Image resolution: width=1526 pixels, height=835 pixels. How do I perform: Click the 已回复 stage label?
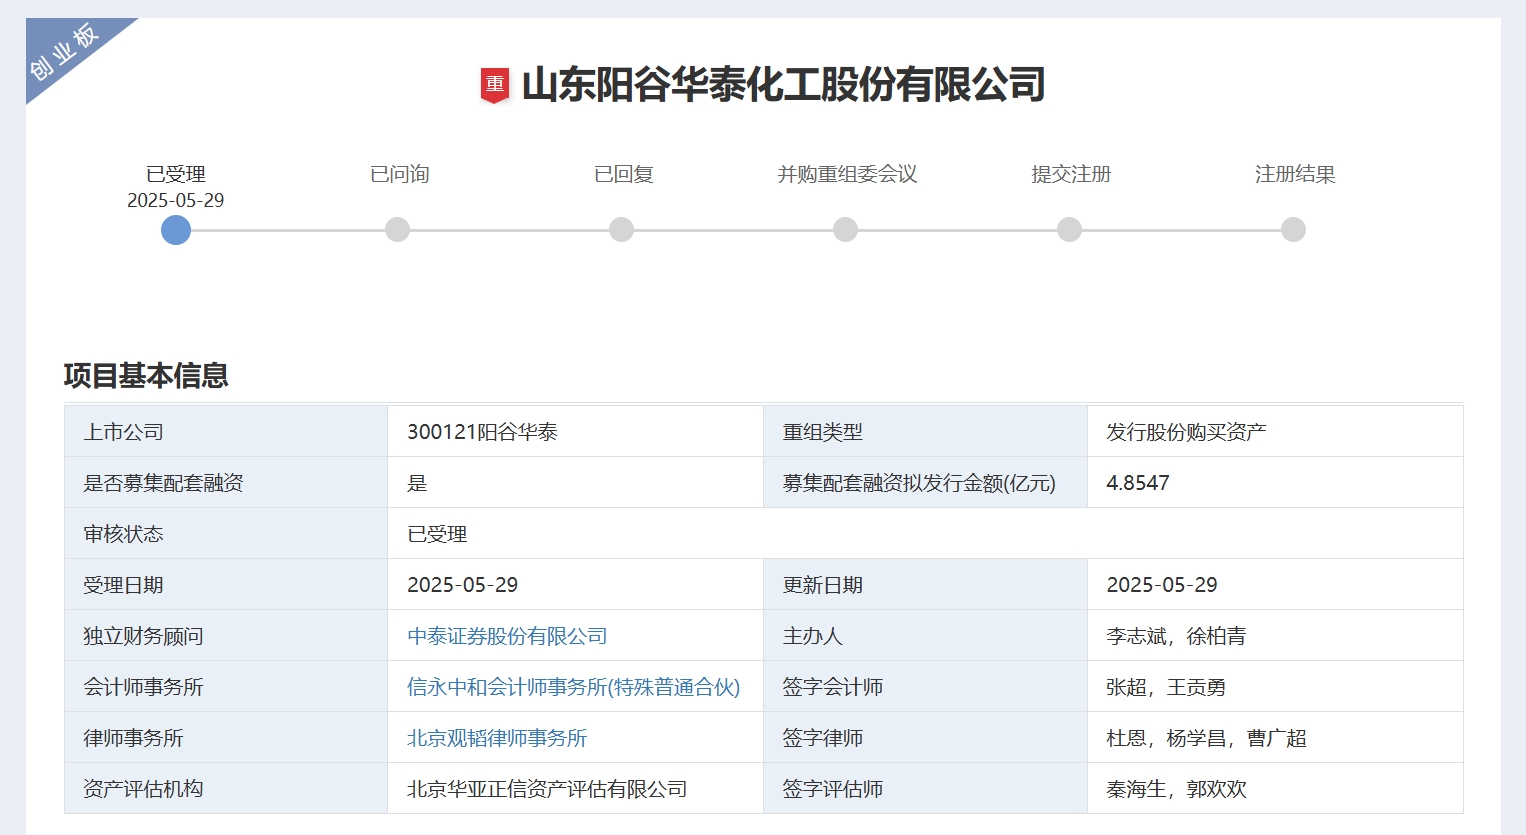click(x=624, y=174)
